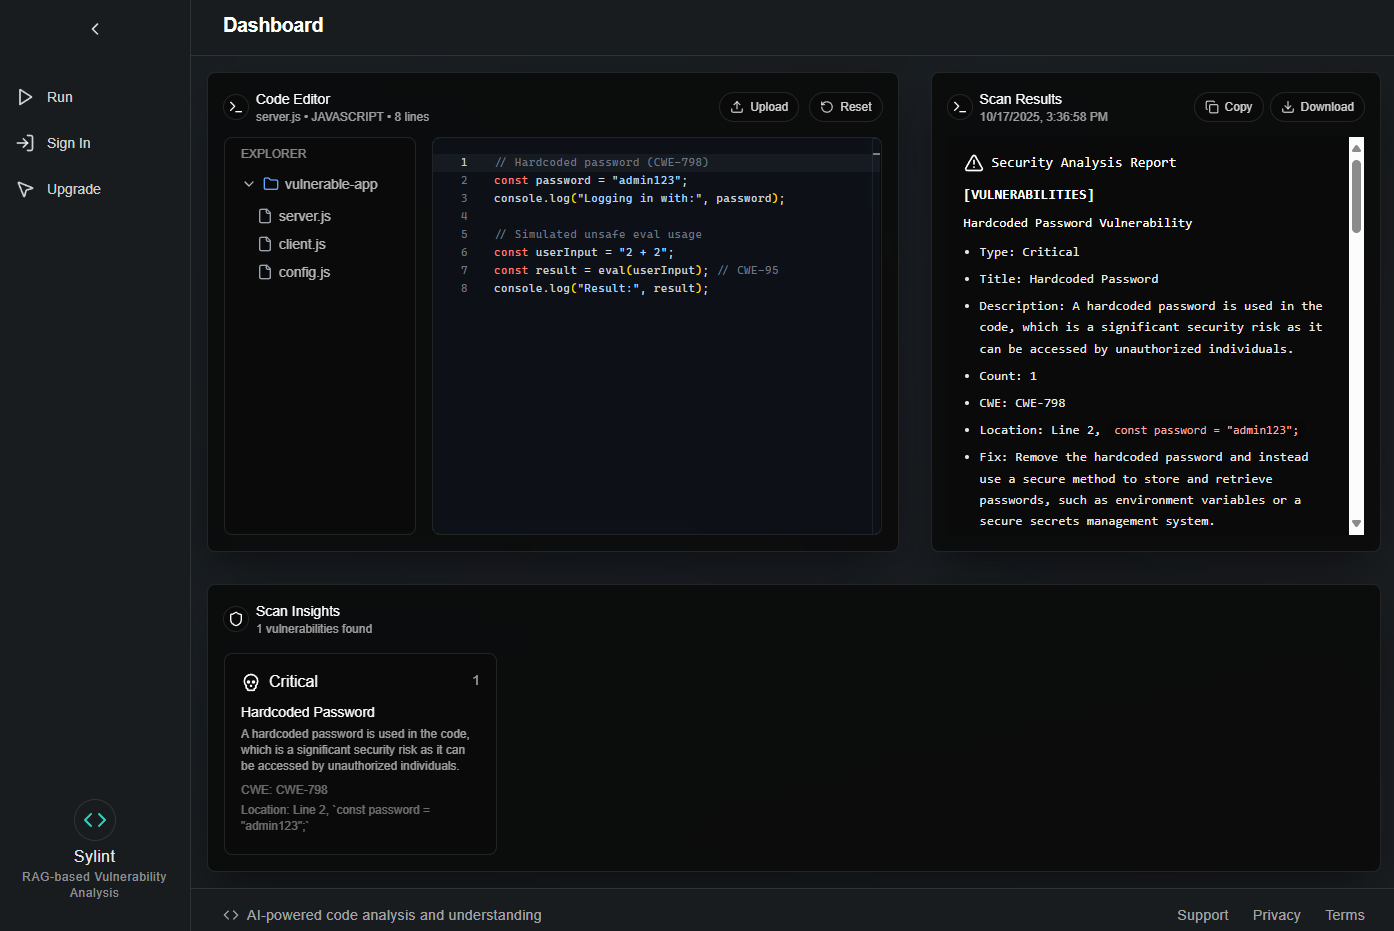The height and width of the screenshot is (931, 1394).
Task: Click the scan results scrollbar down arrow
Action: [x=1356, y=524]
